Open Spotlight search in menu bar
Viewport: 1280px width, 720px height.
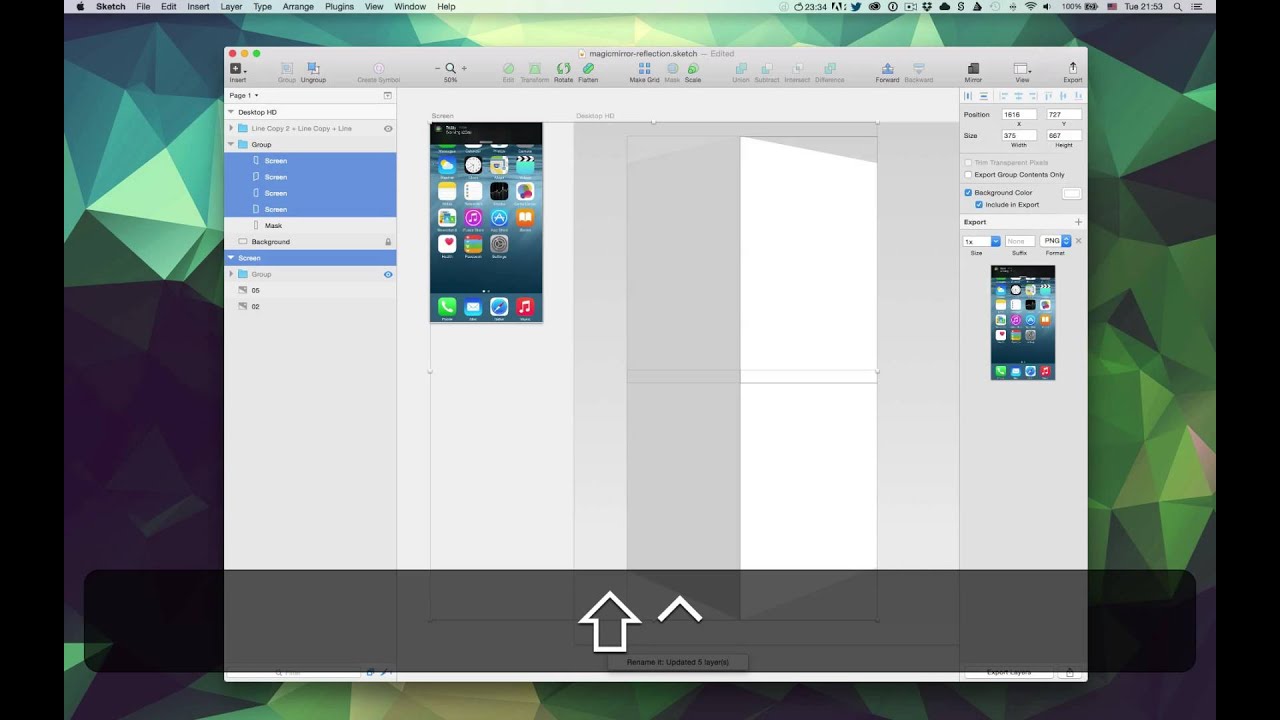(x=1177, y=6)
